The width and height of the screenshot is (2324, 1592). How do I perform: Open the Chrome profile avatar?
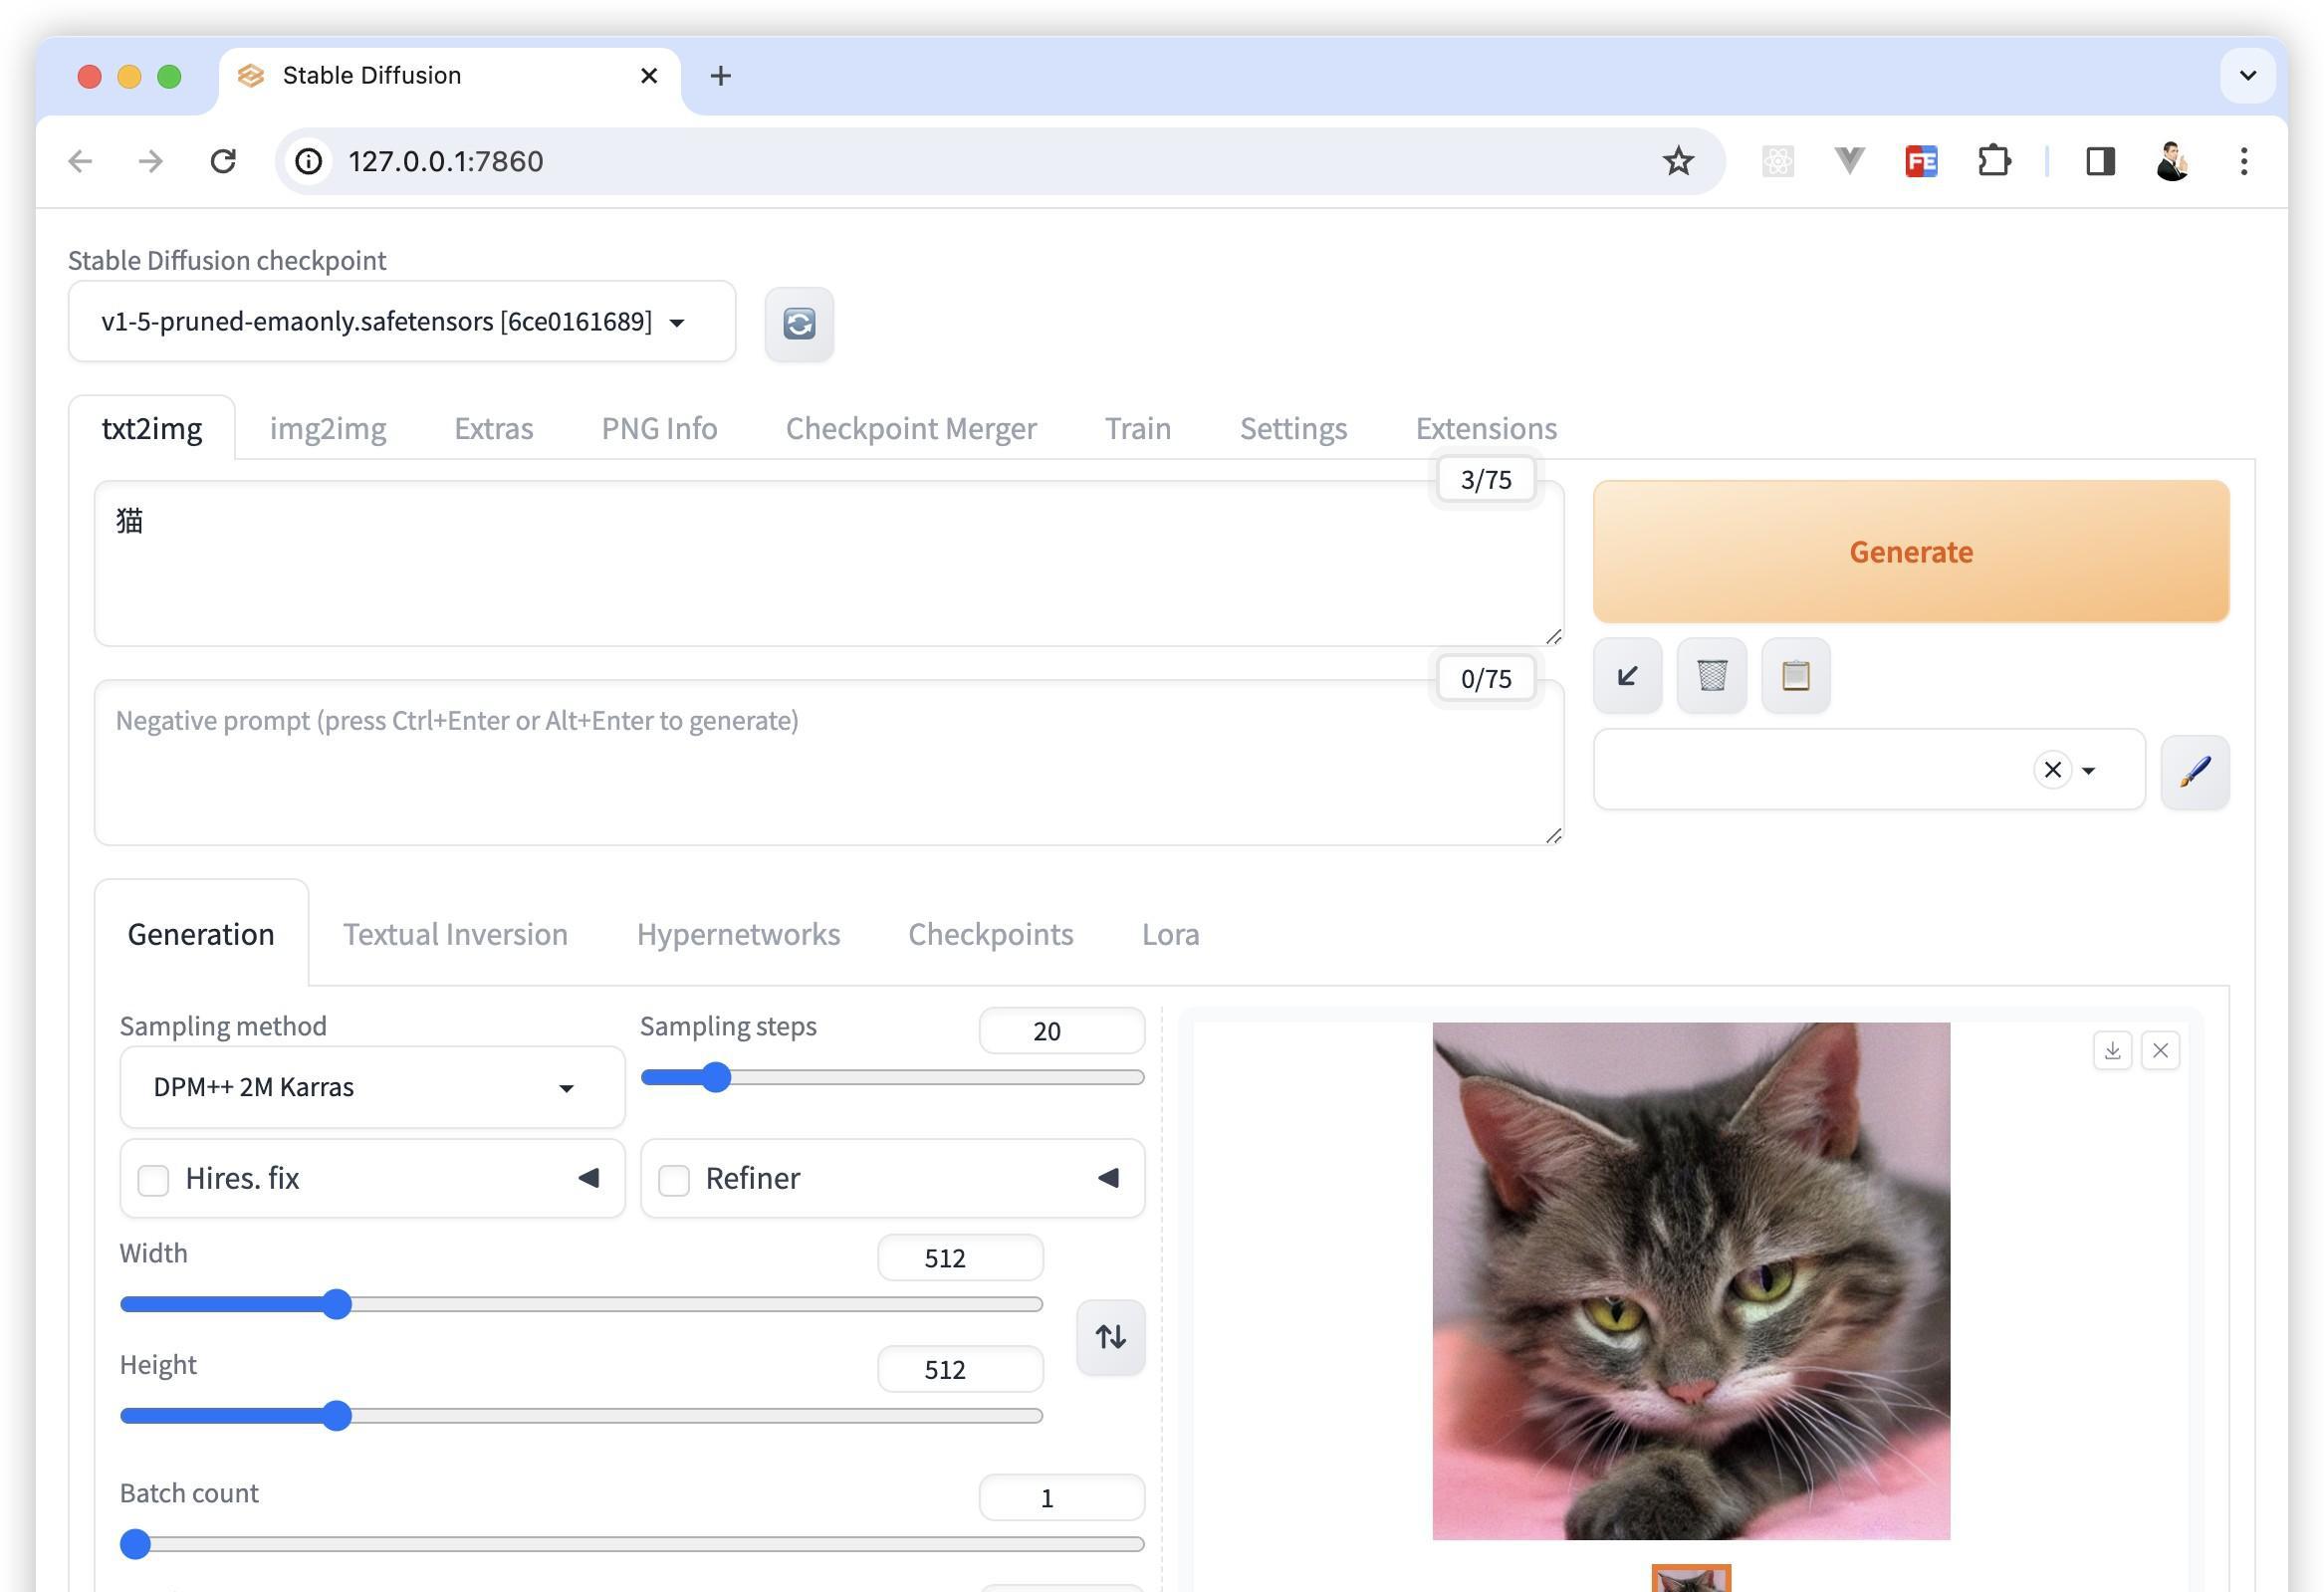[2172, 161]
